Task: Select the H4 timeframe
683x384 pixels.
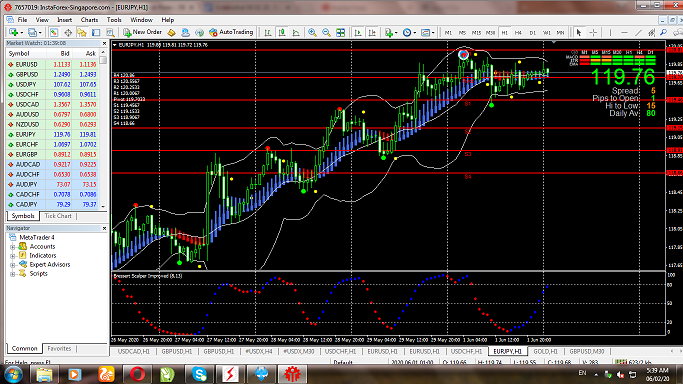Action: (518, 33)
